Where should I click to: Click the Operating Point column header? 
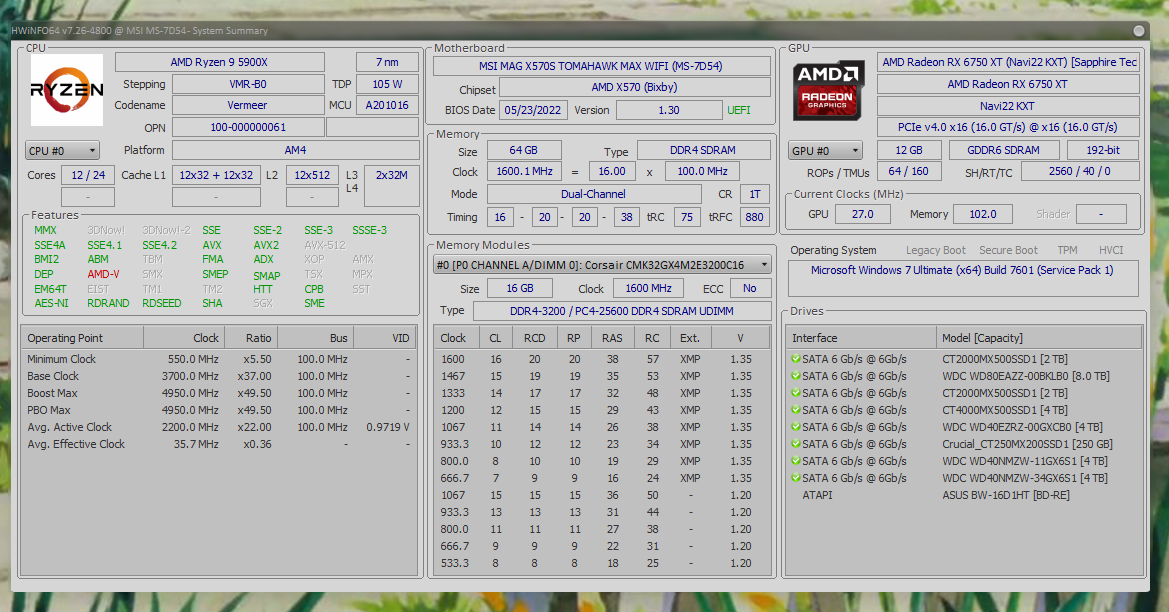coord(82,338)
